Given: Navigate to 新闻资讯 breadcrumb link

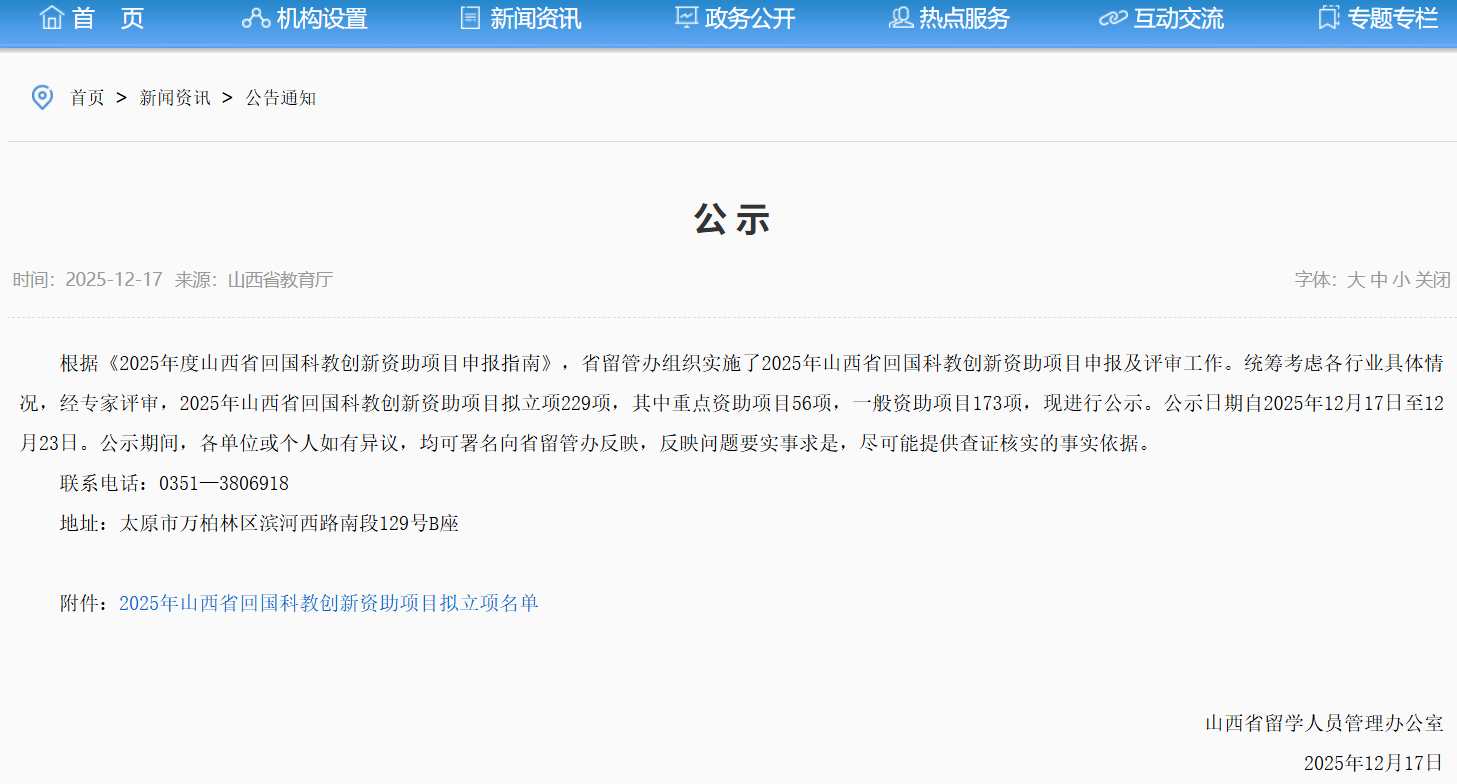Looking at the screenshot, I should point(175,98).
